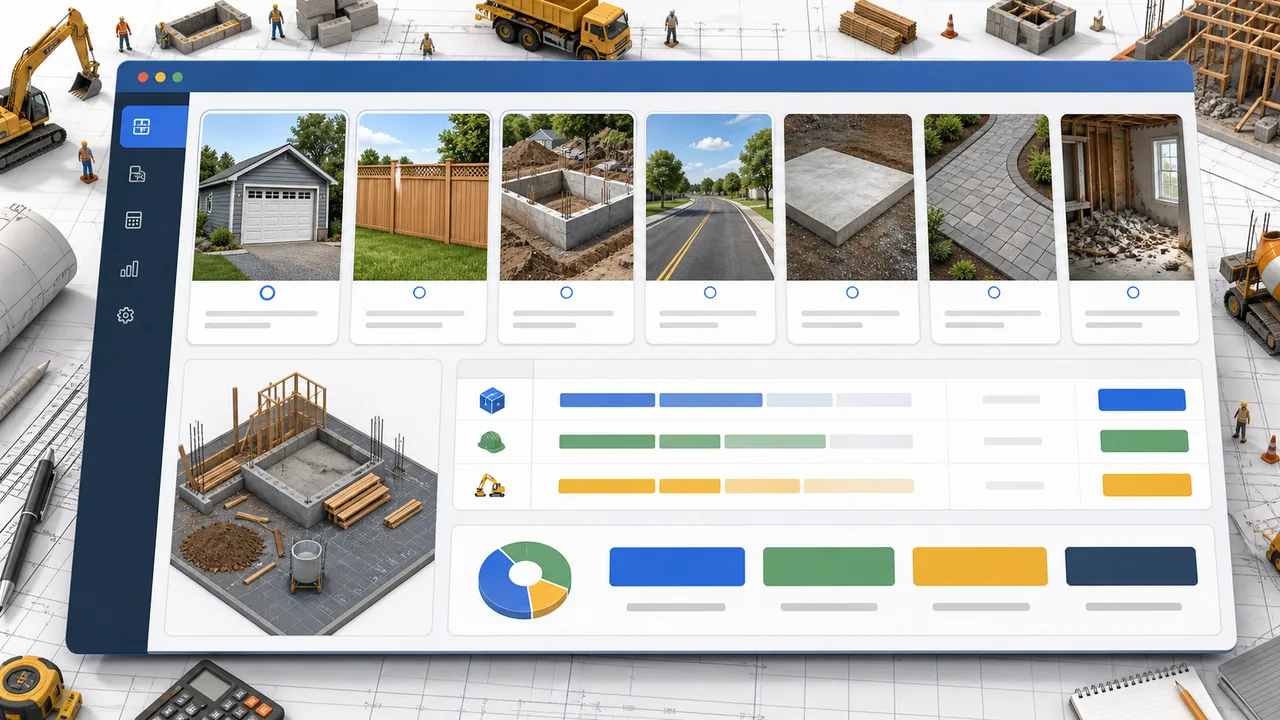The image size is (1280, 720).
Task: Choose radio button under road card
Action: pyautogui.click(x=710, y=293)
